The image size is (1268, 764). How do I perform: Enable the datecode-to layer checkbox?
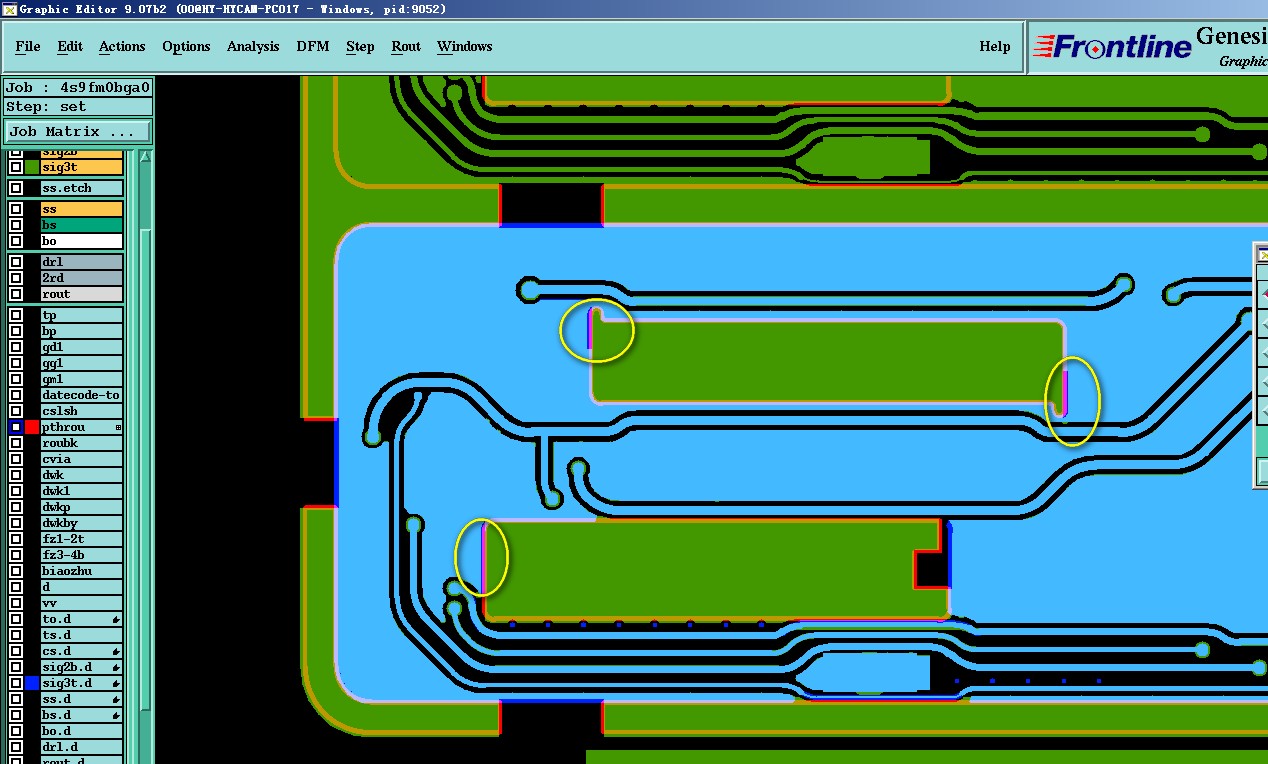click(x=16, y=395)
